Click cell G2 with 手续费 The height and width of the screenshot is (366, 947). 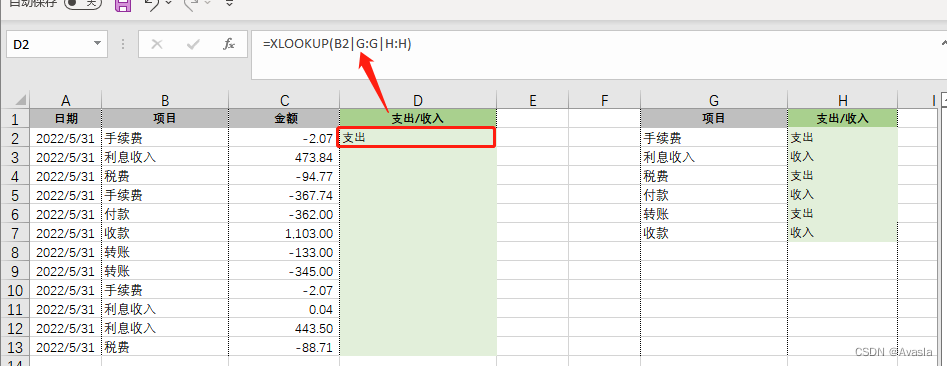pyautogui.click(x=714, y=138)
